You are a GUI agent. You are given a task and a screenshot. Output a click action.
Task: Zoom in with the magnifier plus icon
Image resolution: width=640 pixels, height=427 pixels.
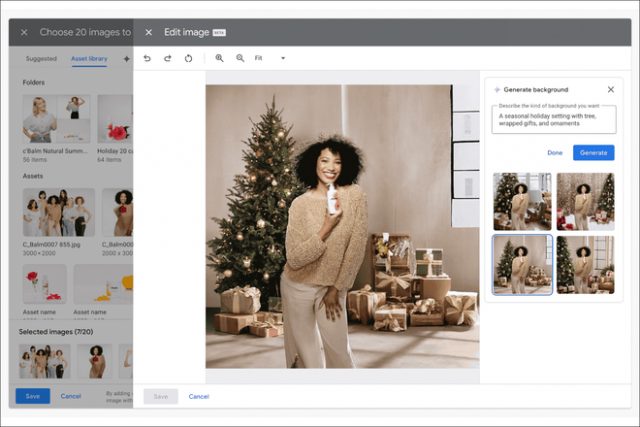(219, 58)
